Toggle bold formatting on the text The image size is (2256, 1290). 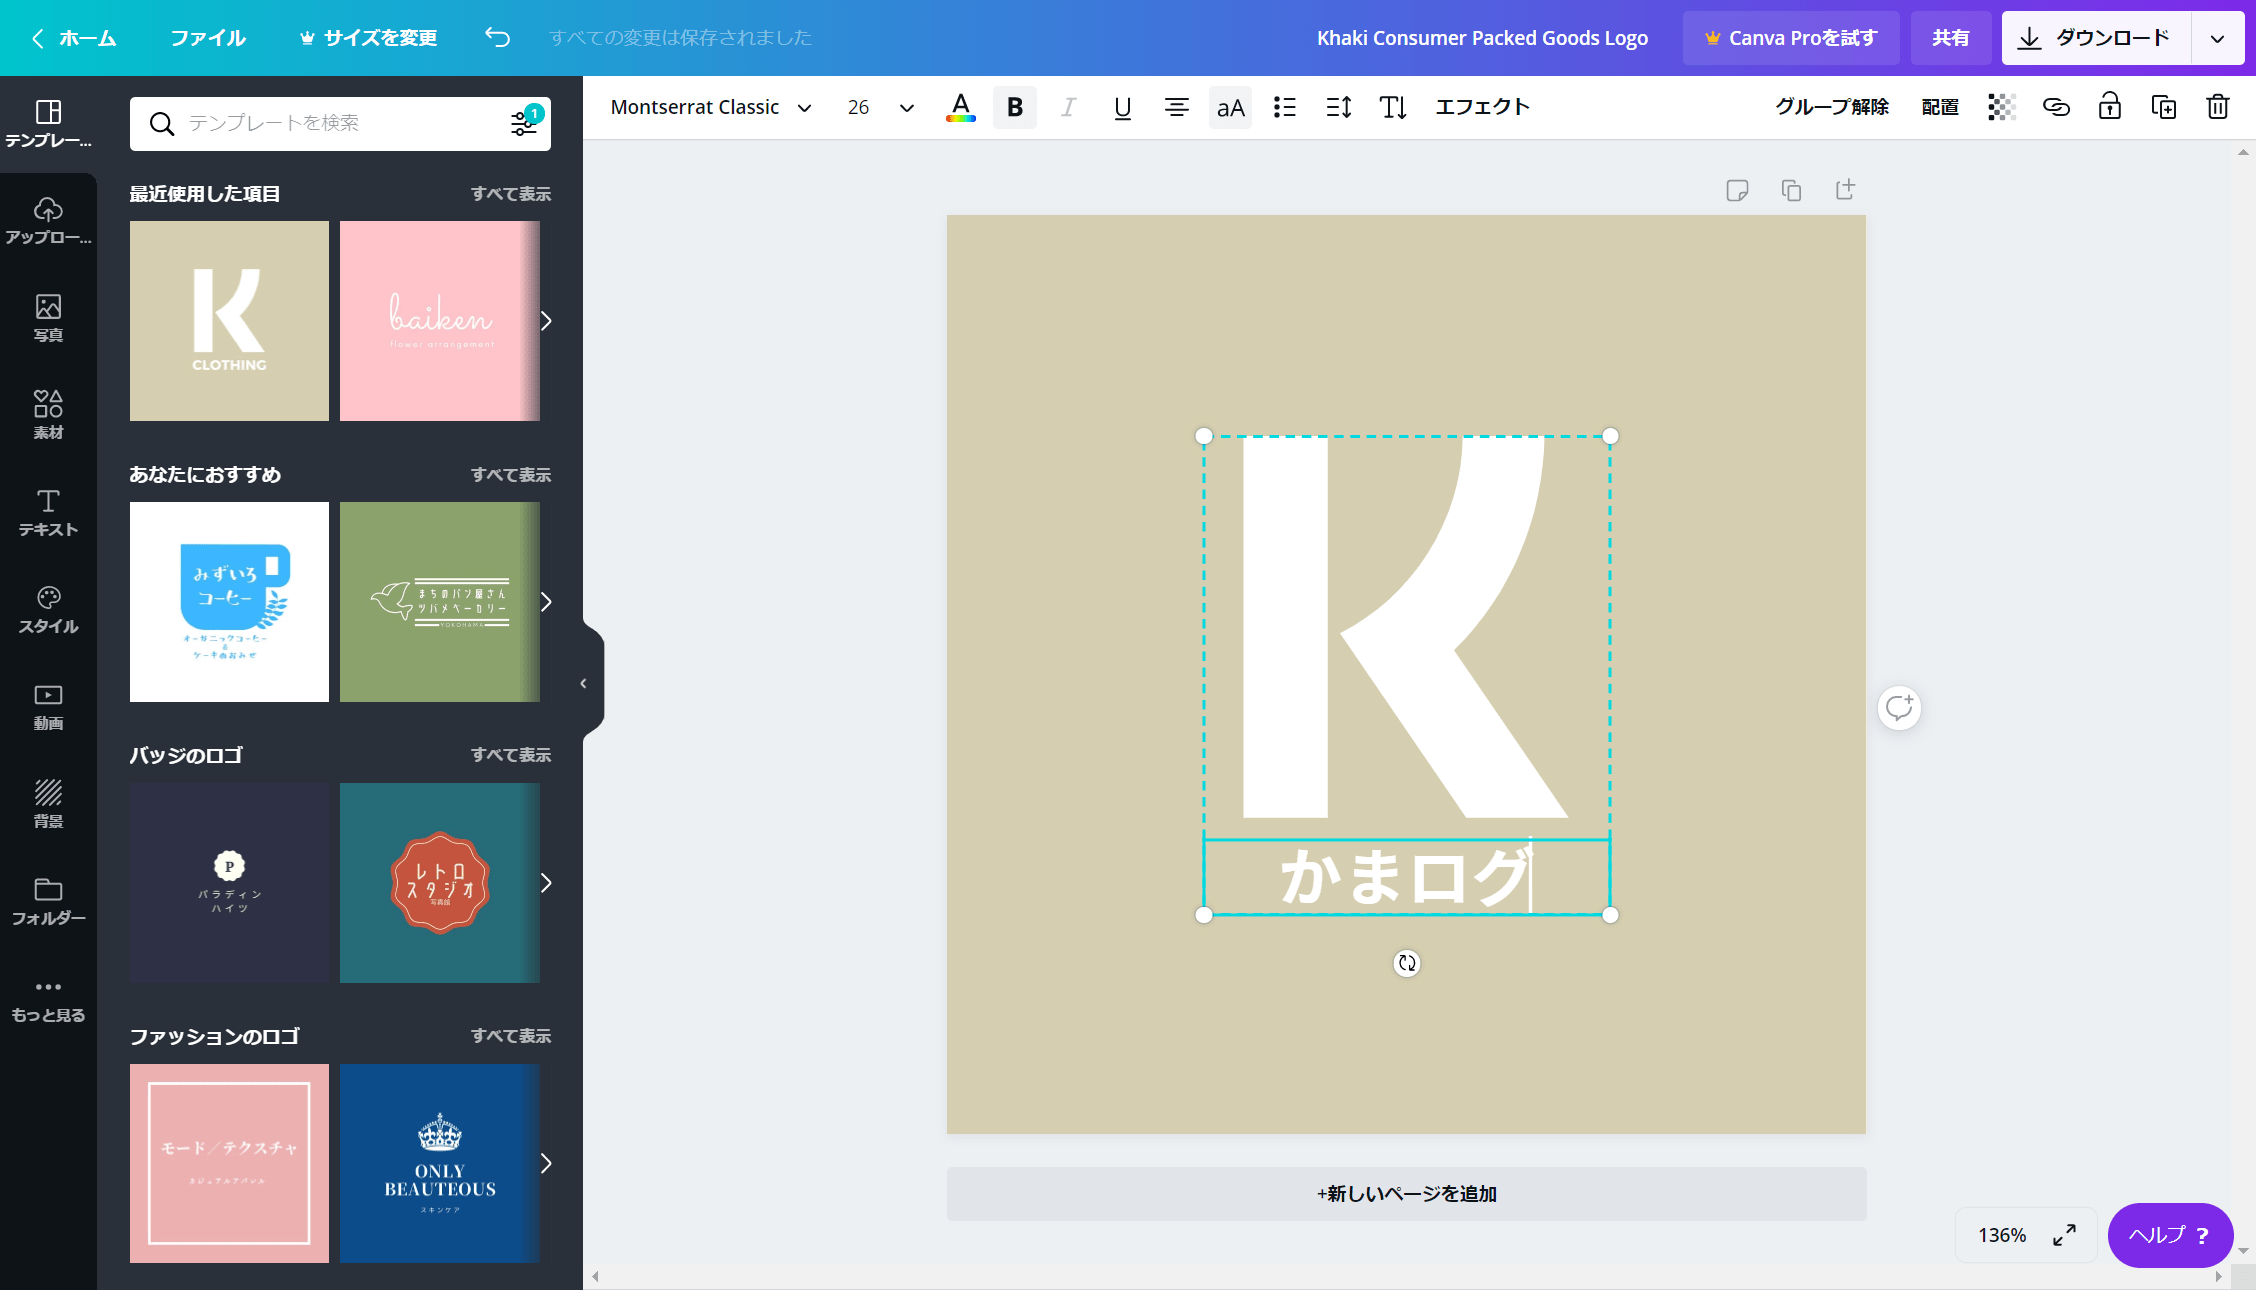[x=1014, y=107]
